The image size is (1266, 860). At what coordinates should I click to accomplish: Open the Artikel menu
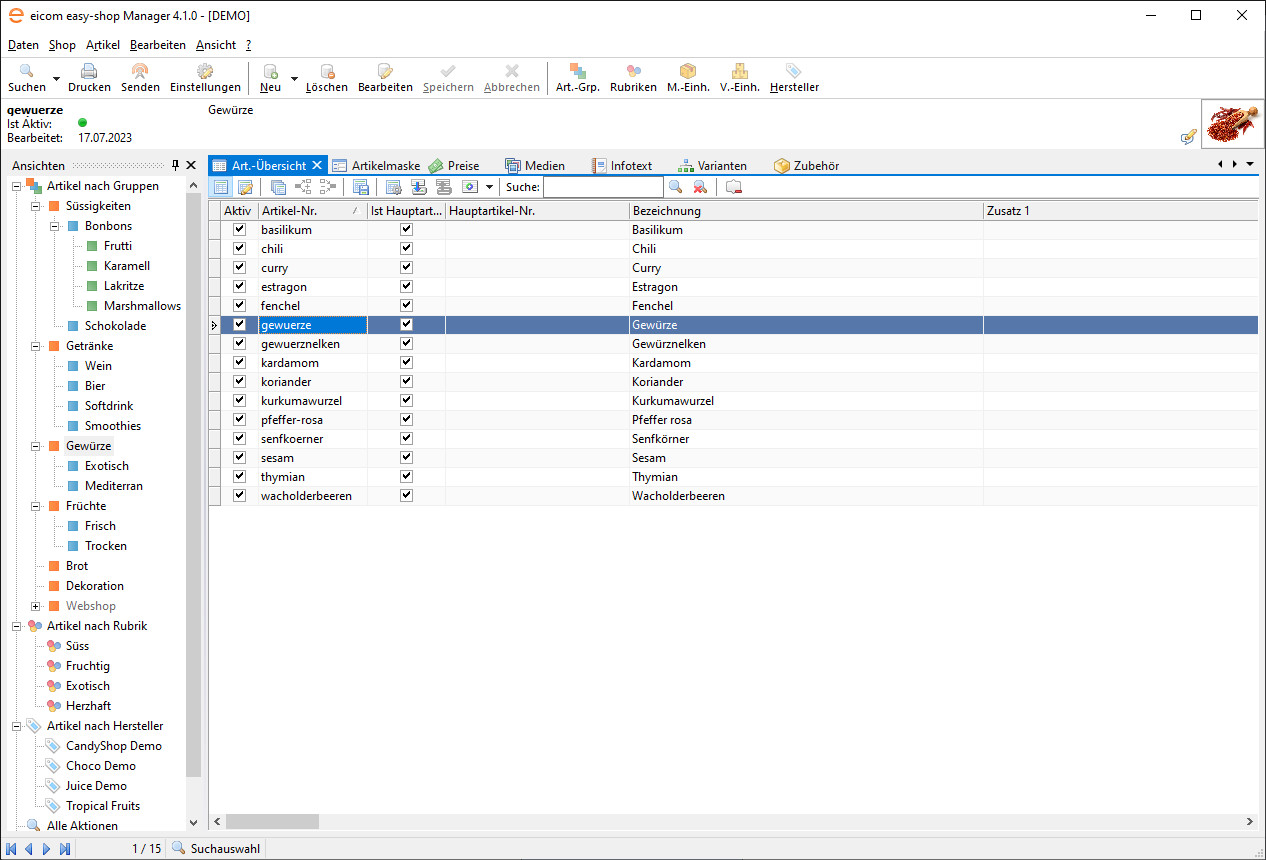pyautogui.click(x=102, y=45)
